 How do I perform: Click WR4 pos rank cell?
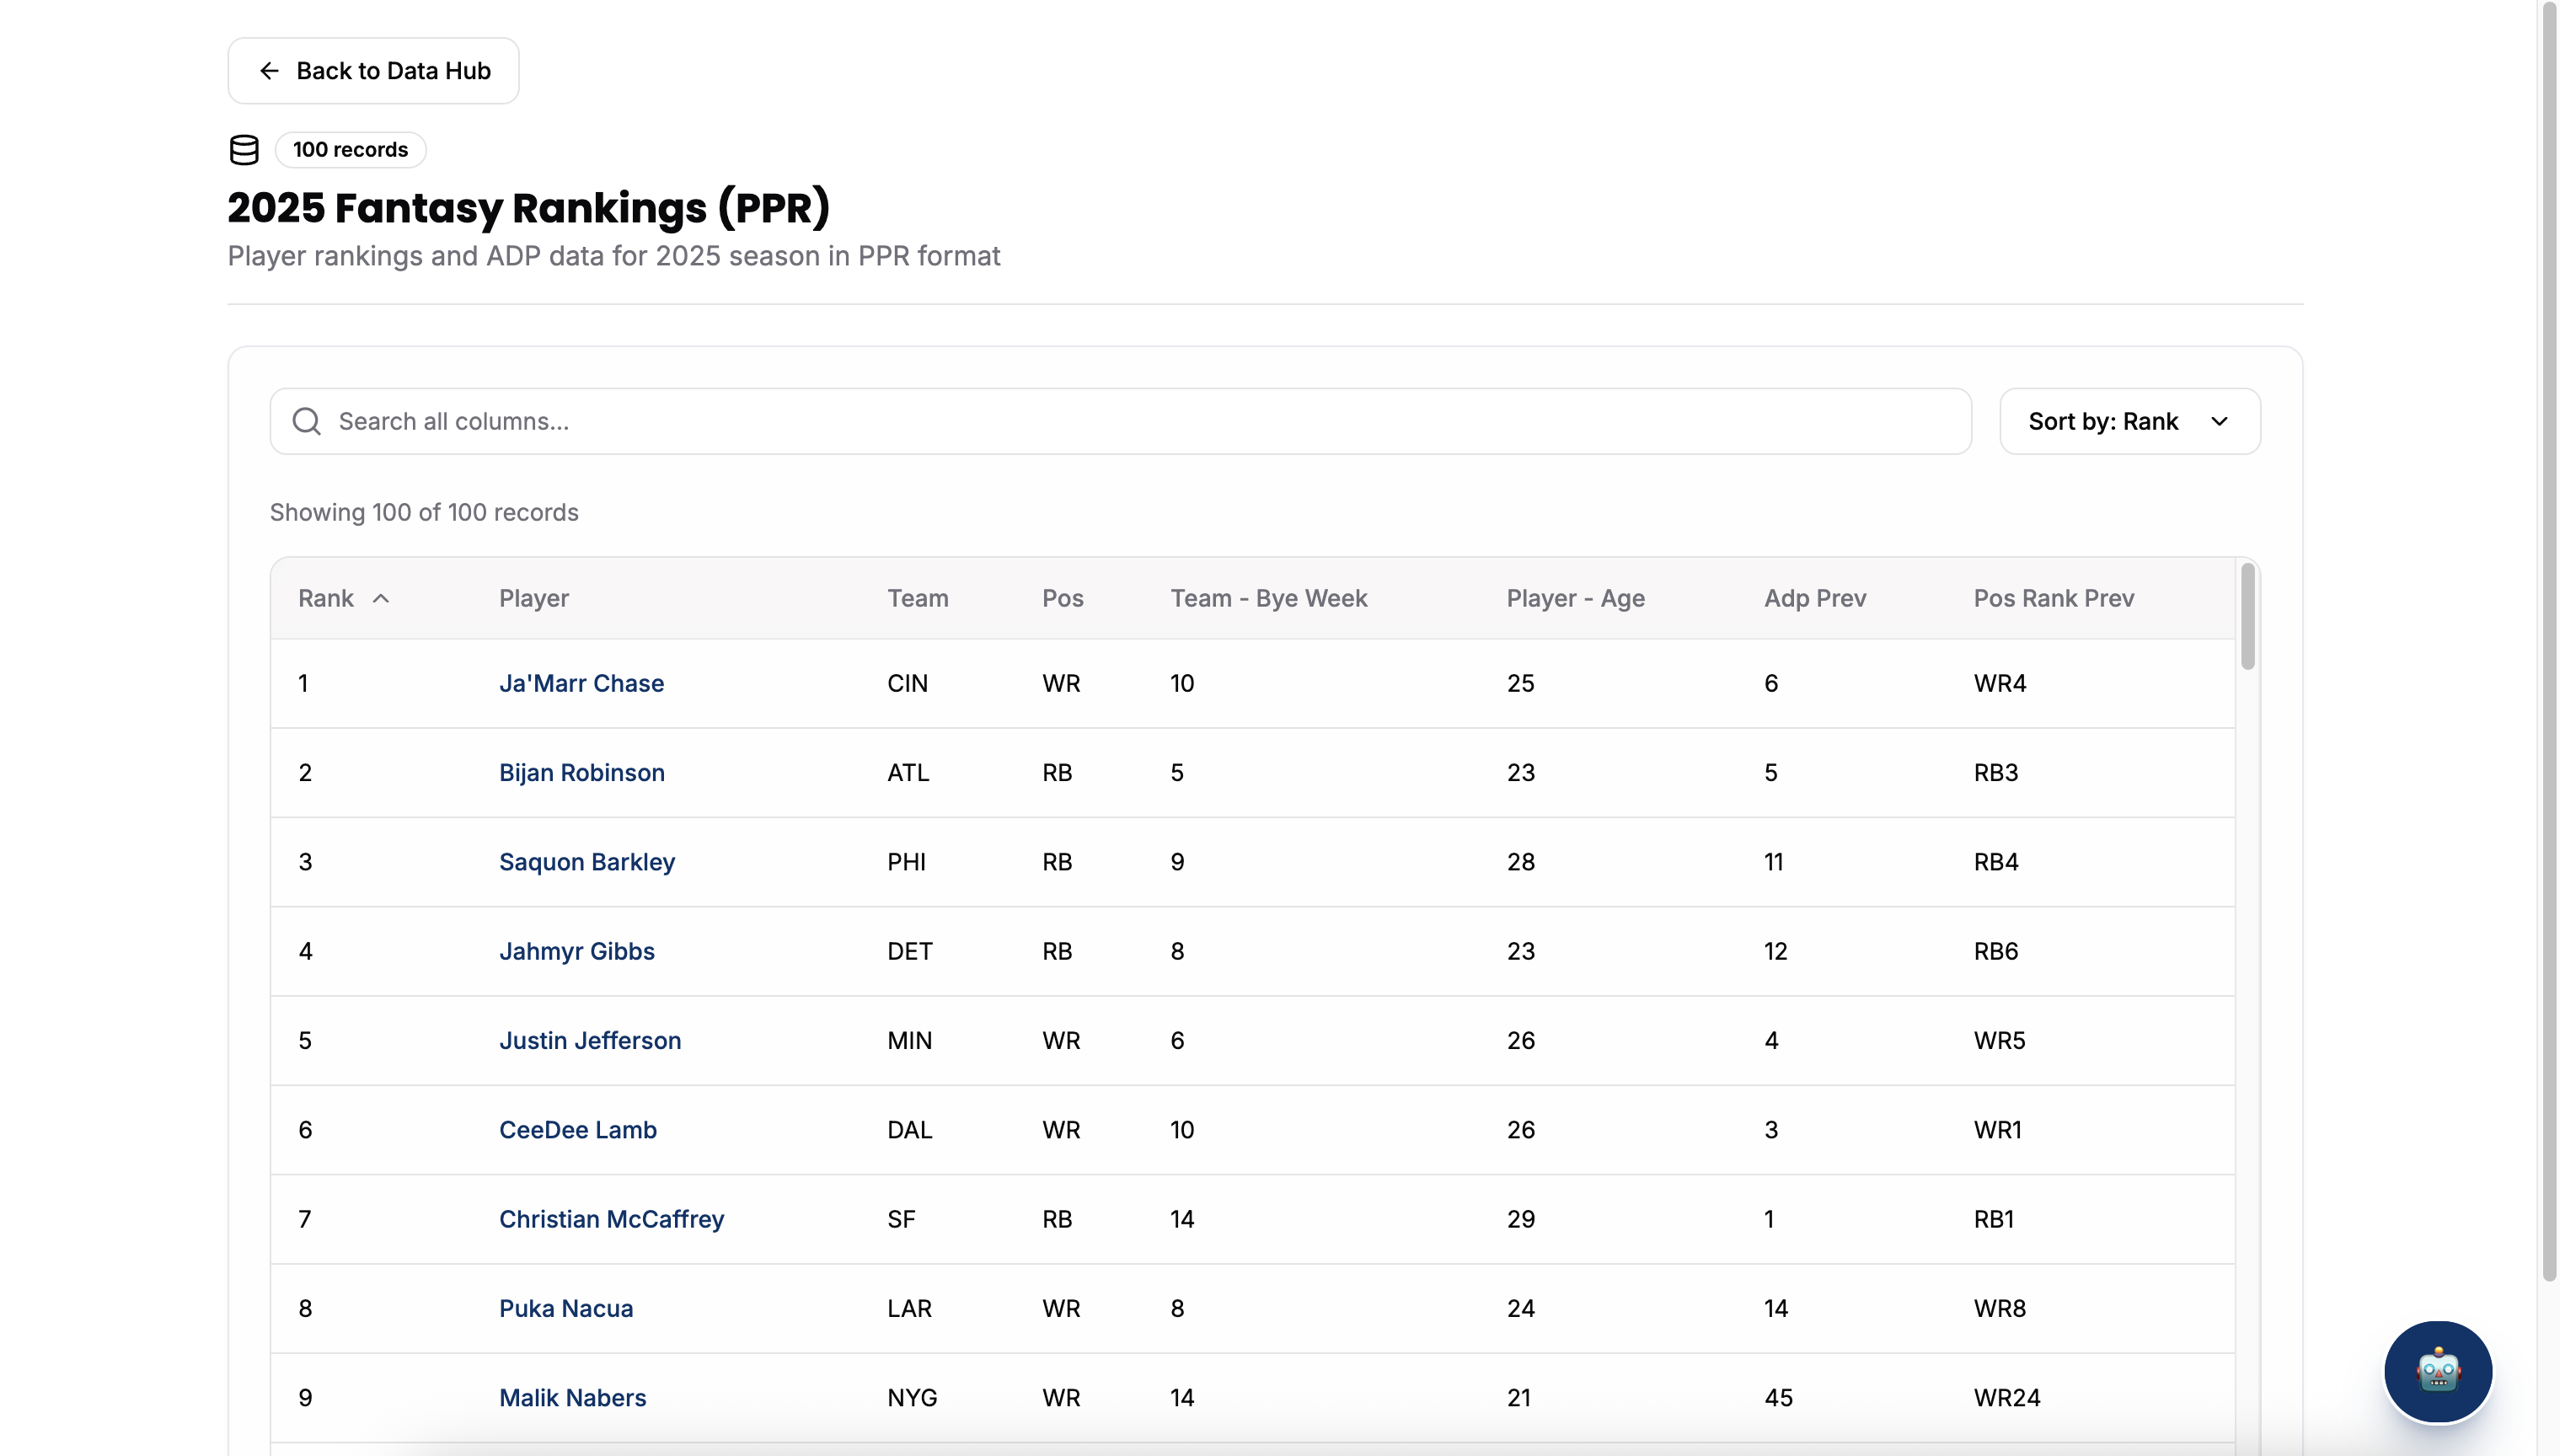pos(2000,683)
